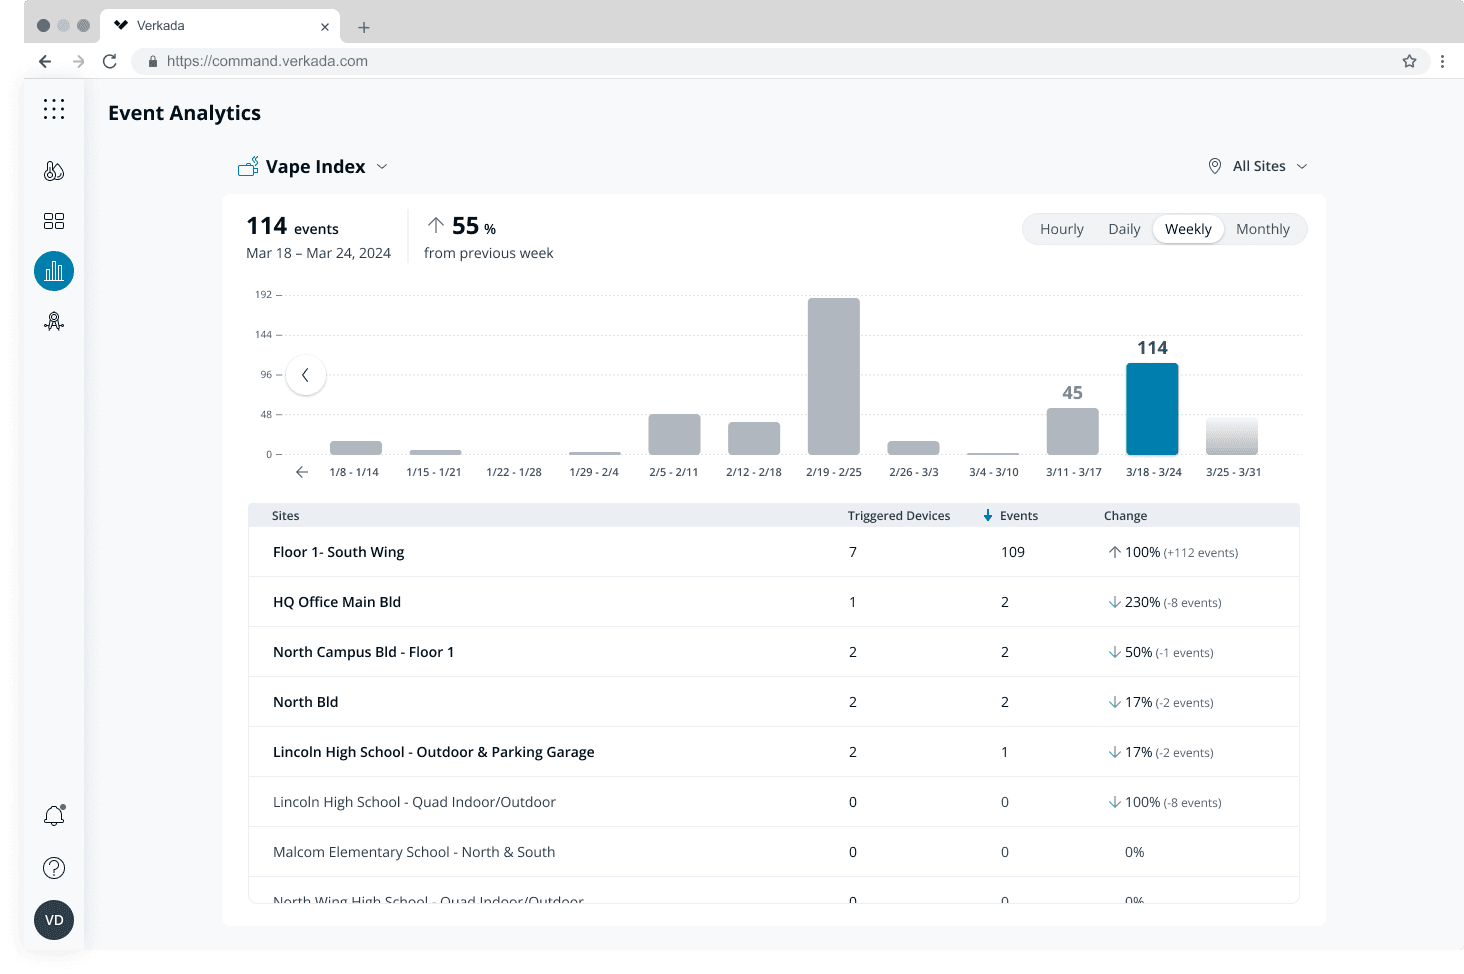Switch to the Weekly tab
The height and width of the screenshot is (974, 1464).
[x=1188, y=229]
